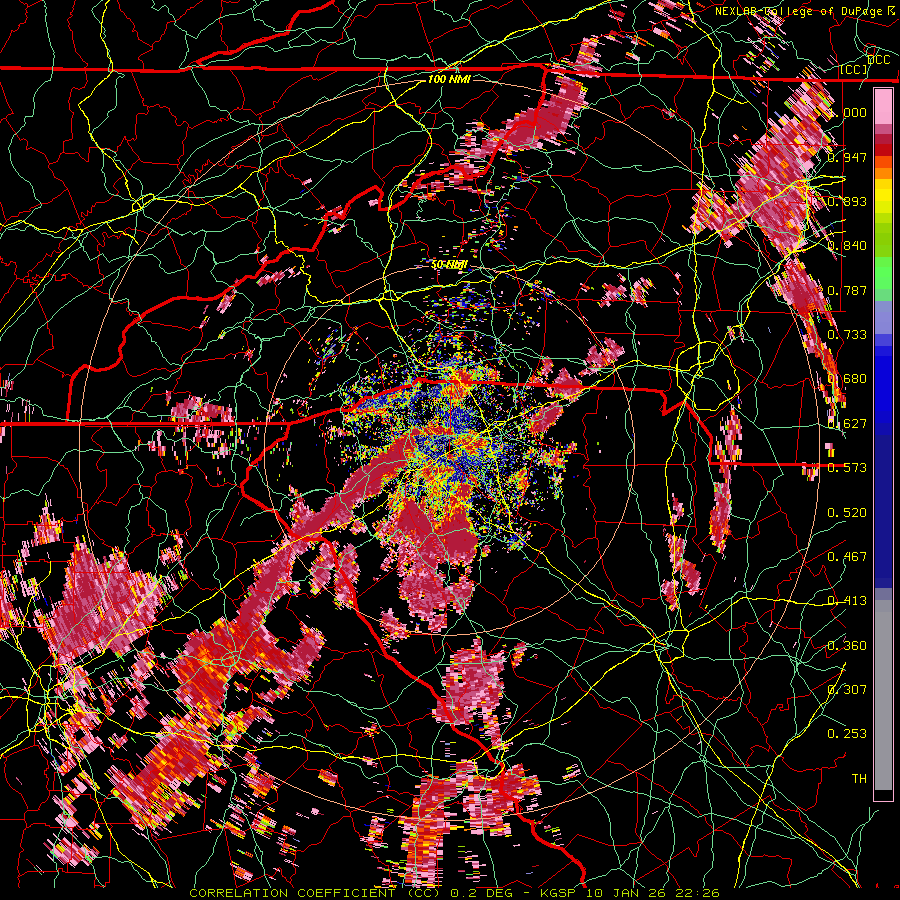Click the NEXLAB-College of DuPage label
This screenshot has width=900, height=900.
pos(801,11)
